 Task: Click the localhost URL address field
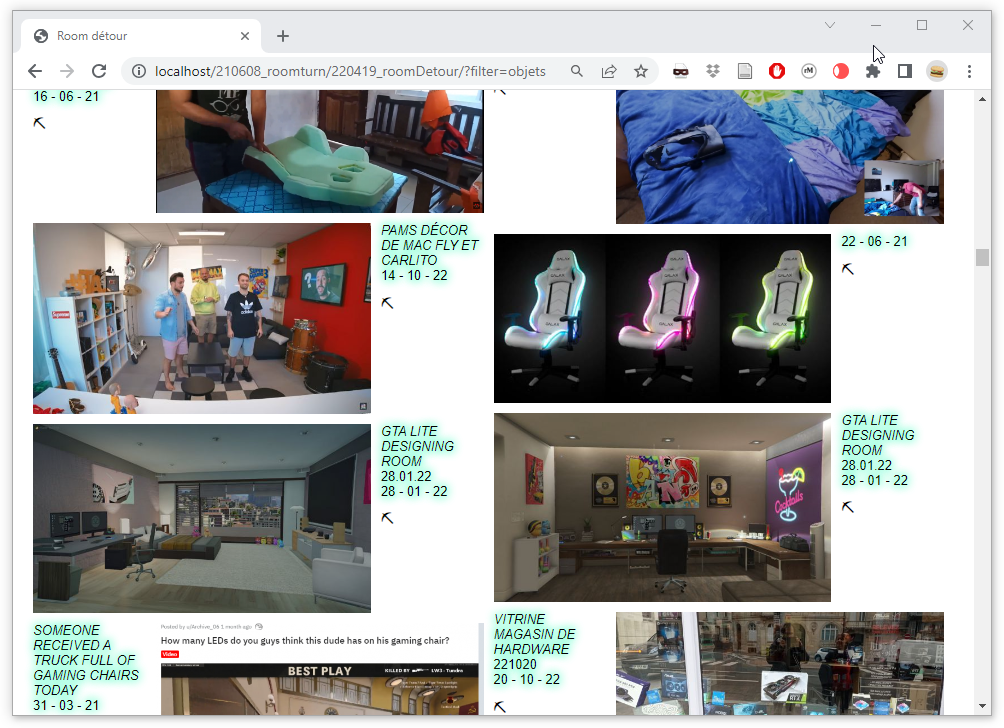pyautogui.click(x=350, y=71)
